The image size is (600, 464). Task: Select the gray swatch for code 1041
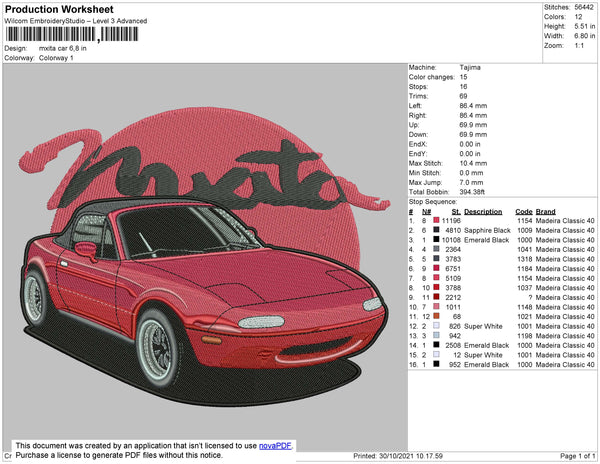(436, 249)
